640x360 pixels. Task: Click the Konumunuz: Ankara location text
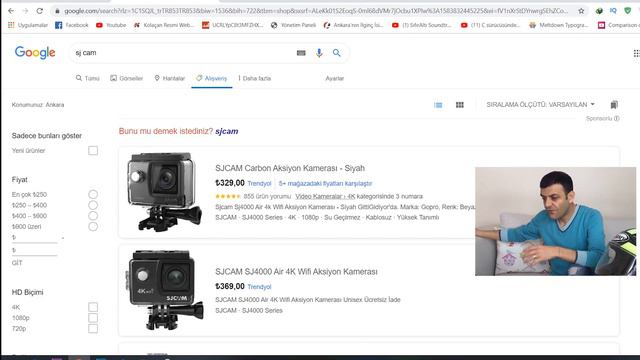tap(38, 105)
